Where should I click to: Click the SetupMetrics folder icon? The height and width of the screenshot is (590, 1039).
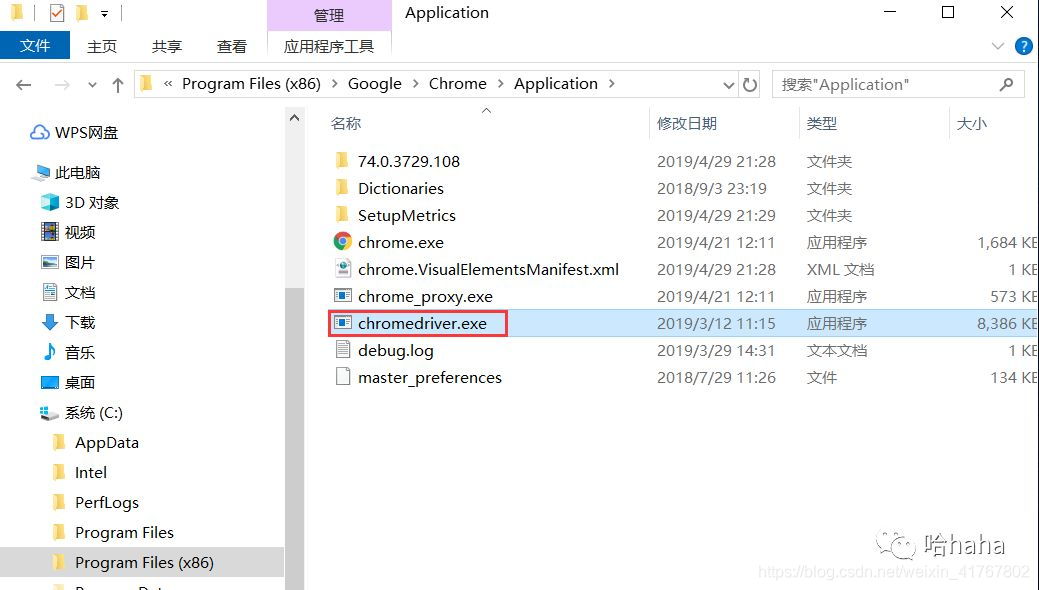pyautogui.click(x=342, y=215)
